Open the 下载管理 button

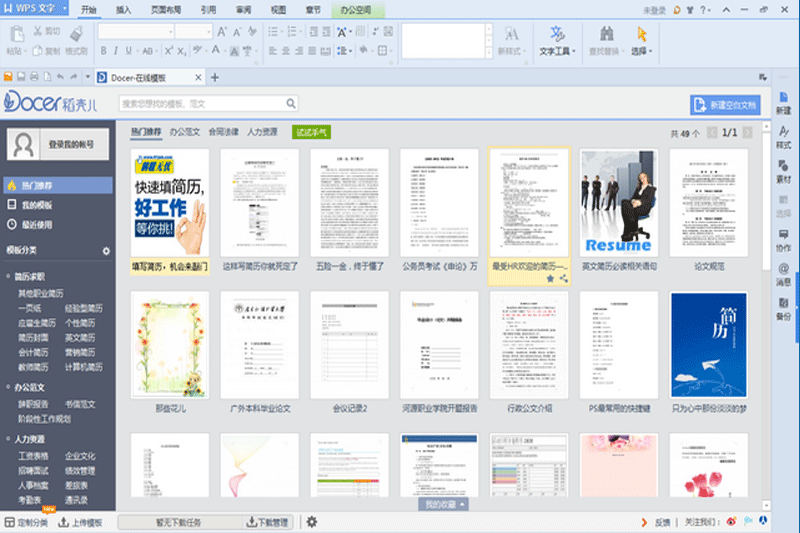click(x=266, y=522)
